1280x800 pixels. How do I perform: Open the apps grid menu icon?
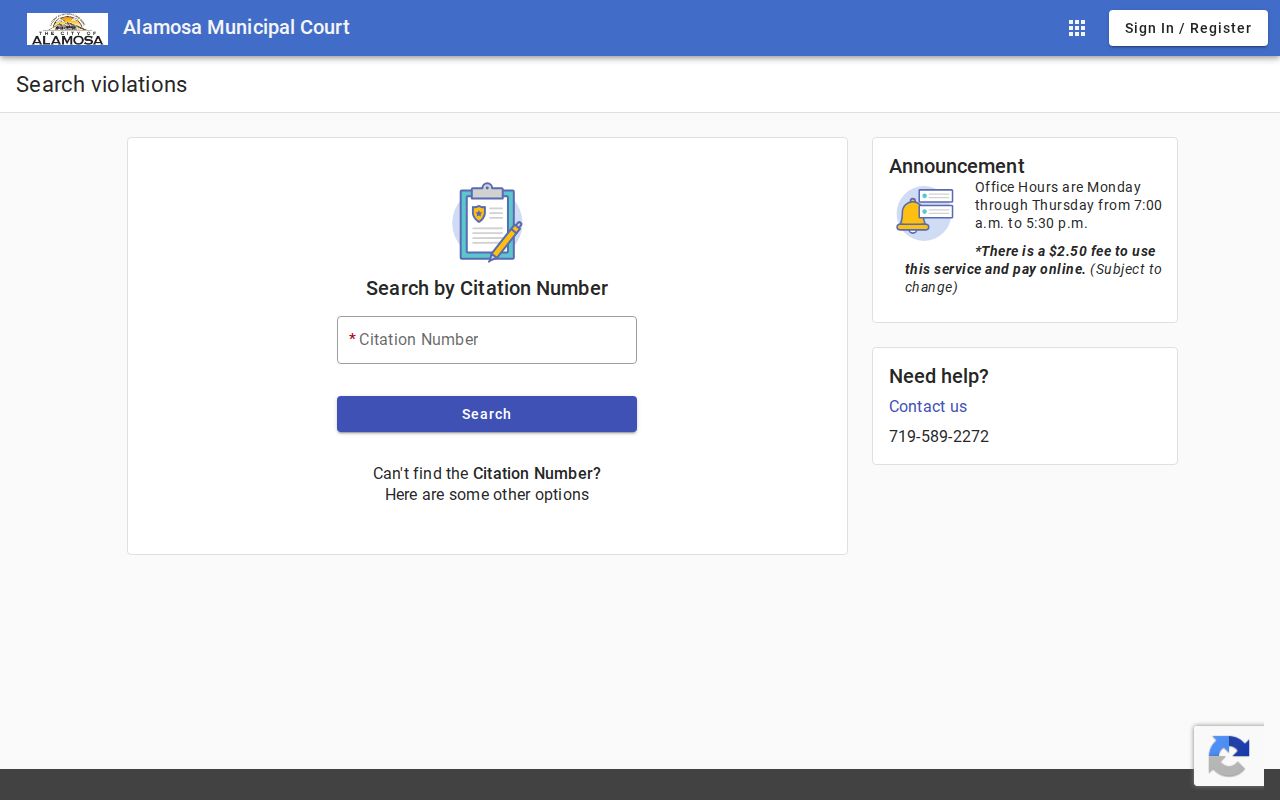1077,28
